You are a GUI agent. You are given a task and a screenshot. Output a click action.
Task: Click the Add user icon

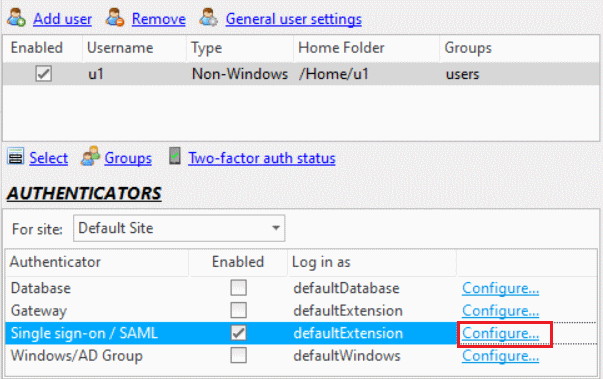tap(17, 18)
